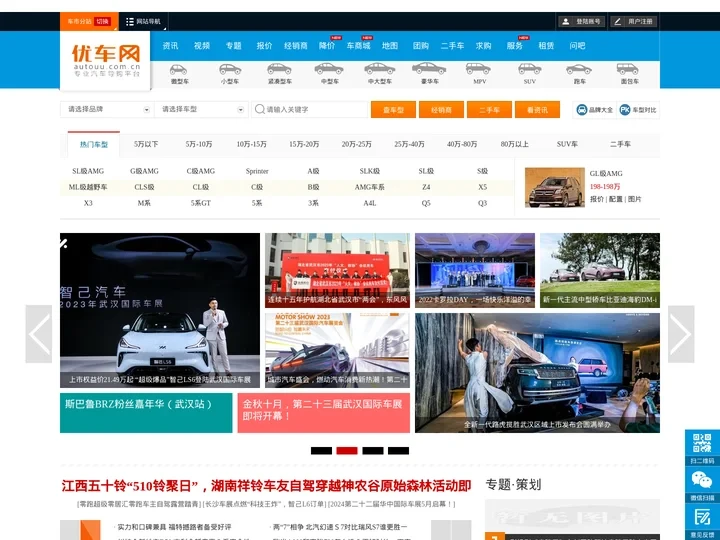The height and width of the screenshot is (540, 720).
Task: Open the MOTOR SHOW 2023 slide image
Action: pyautogui.click(x=337, y=350)
